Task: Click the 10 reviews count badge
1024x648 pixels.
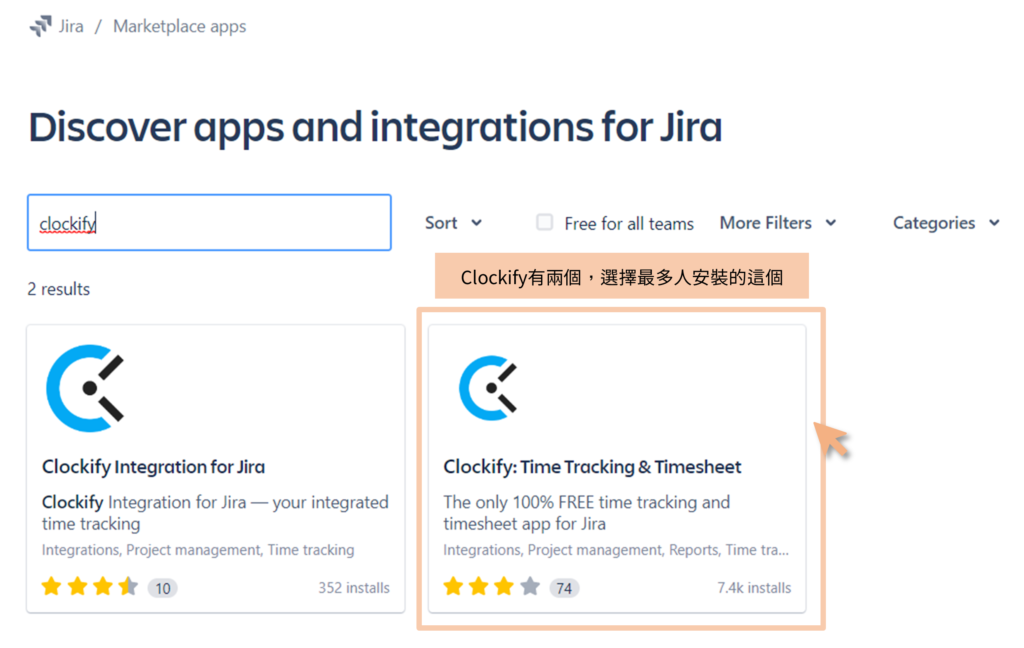Action: coord(163,588)
